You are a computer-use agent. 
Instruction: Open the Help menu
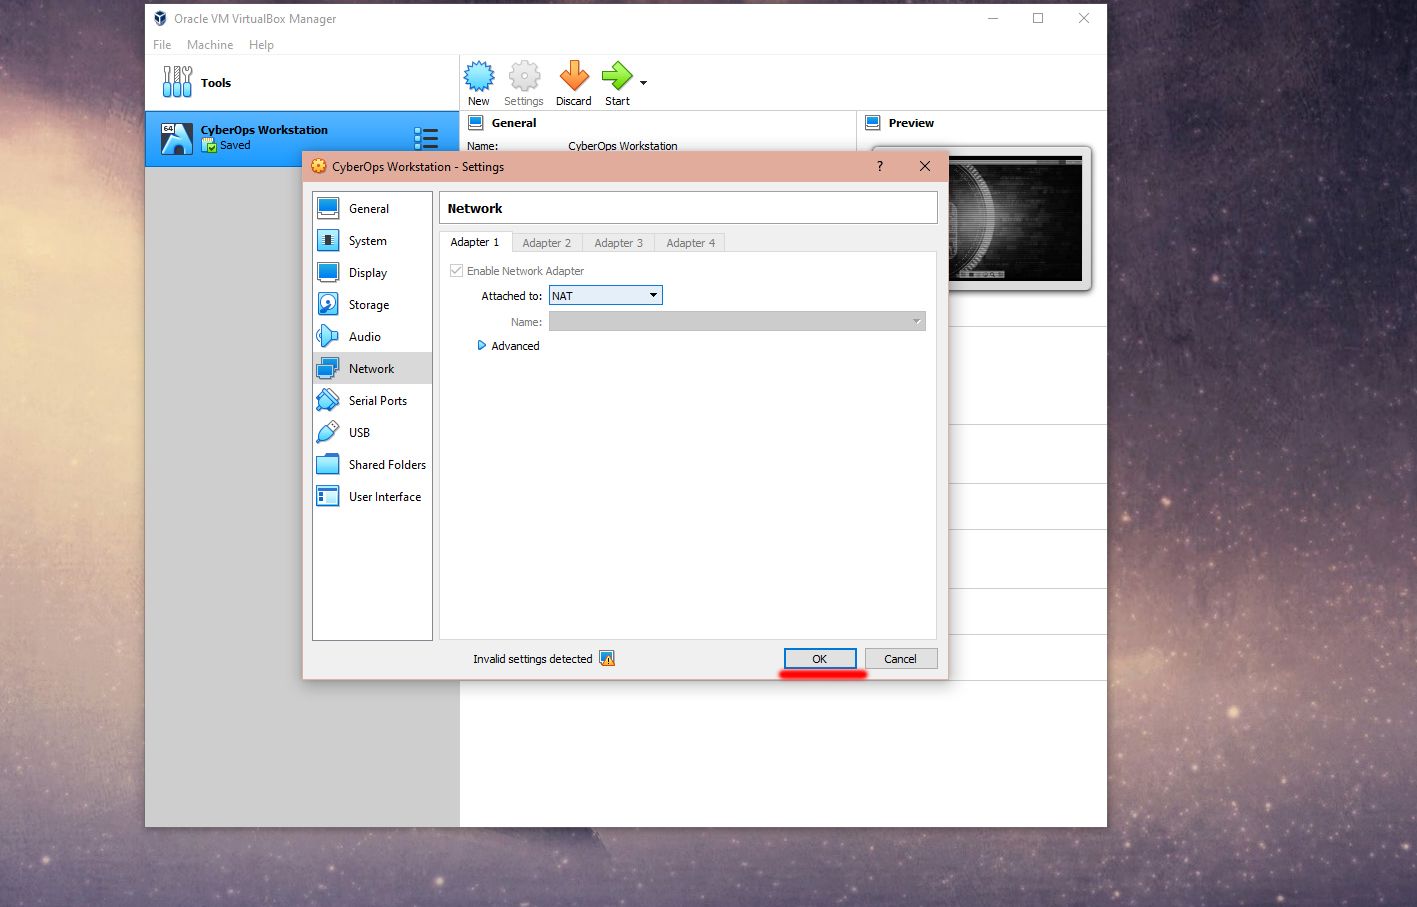[261, 45]
